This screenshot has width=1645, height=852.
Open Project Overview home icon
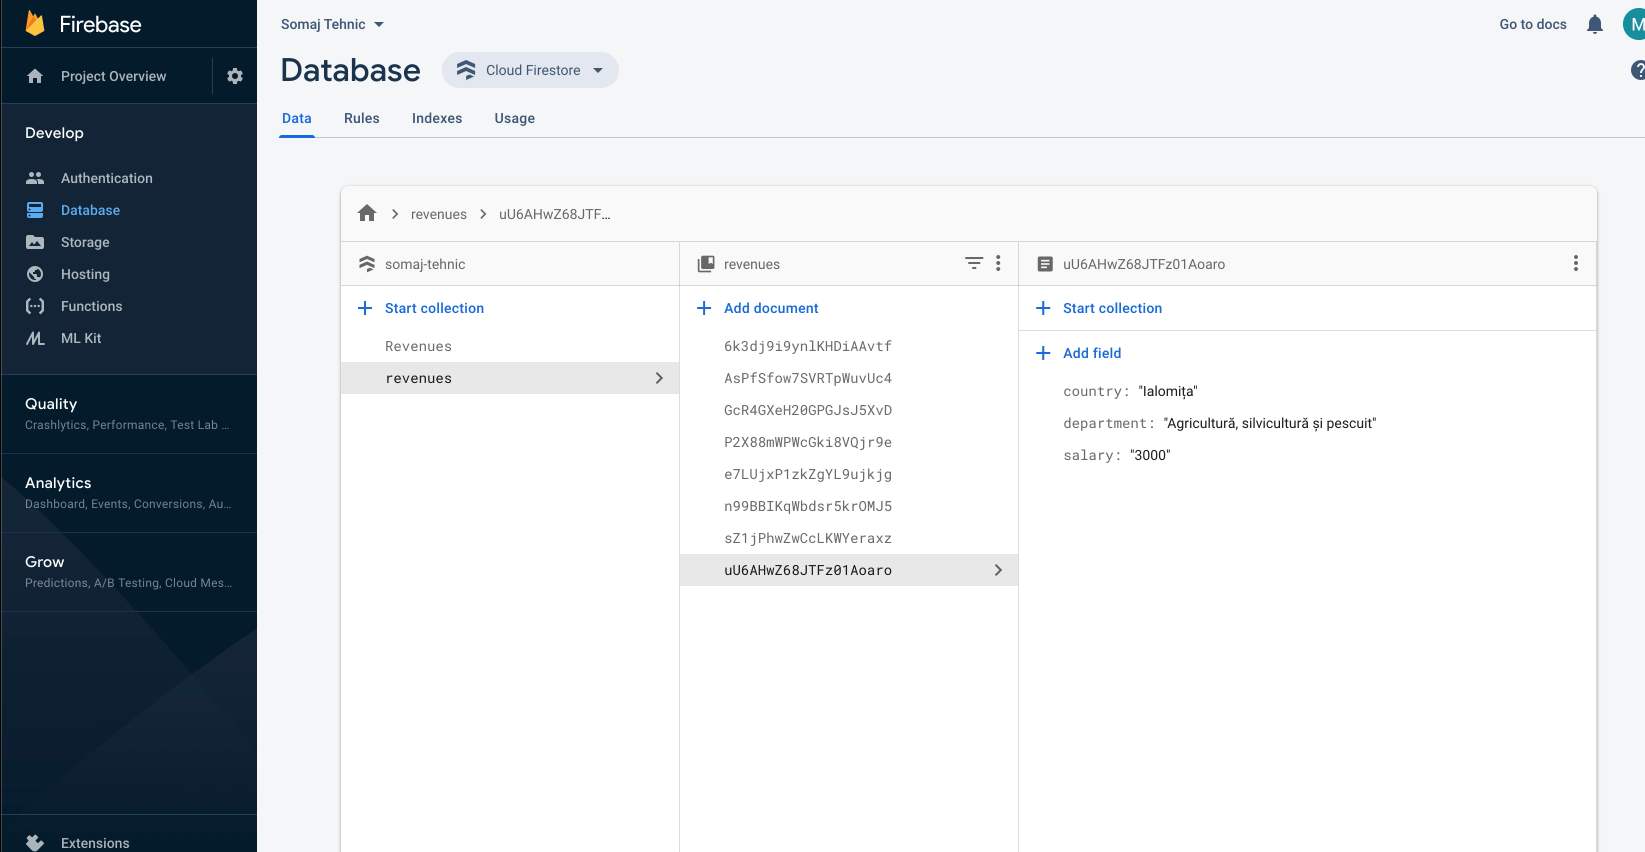point(35,76)
